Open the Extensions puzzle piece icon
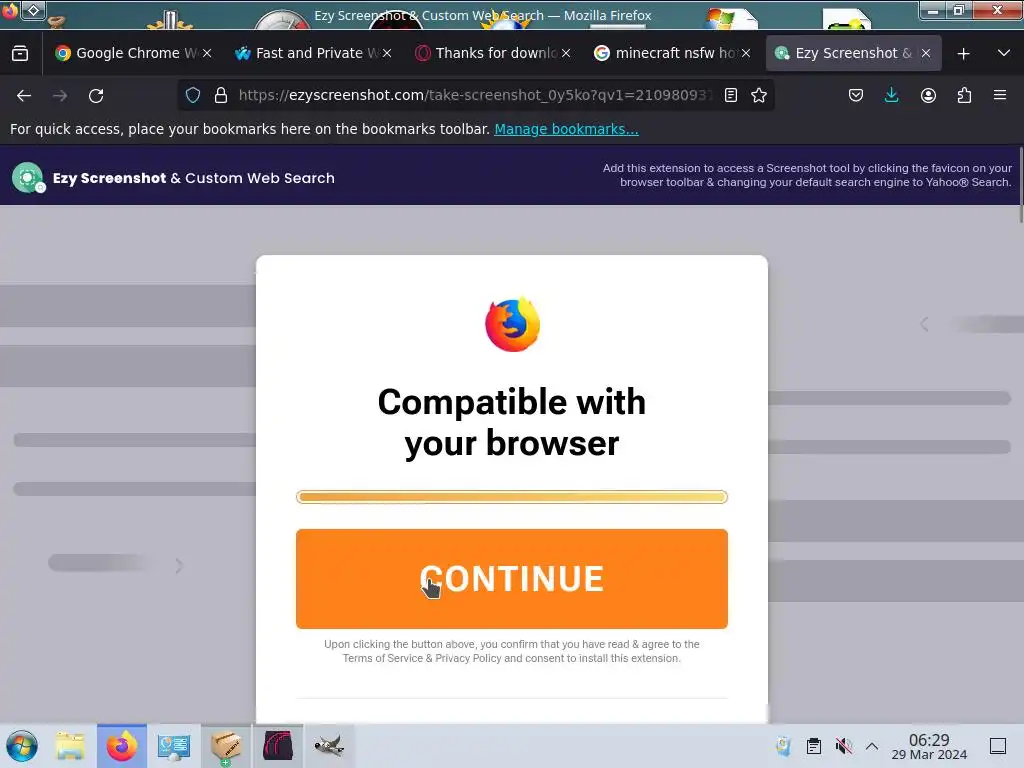This screenshot has height=768, width=1024. pos(964,95)
